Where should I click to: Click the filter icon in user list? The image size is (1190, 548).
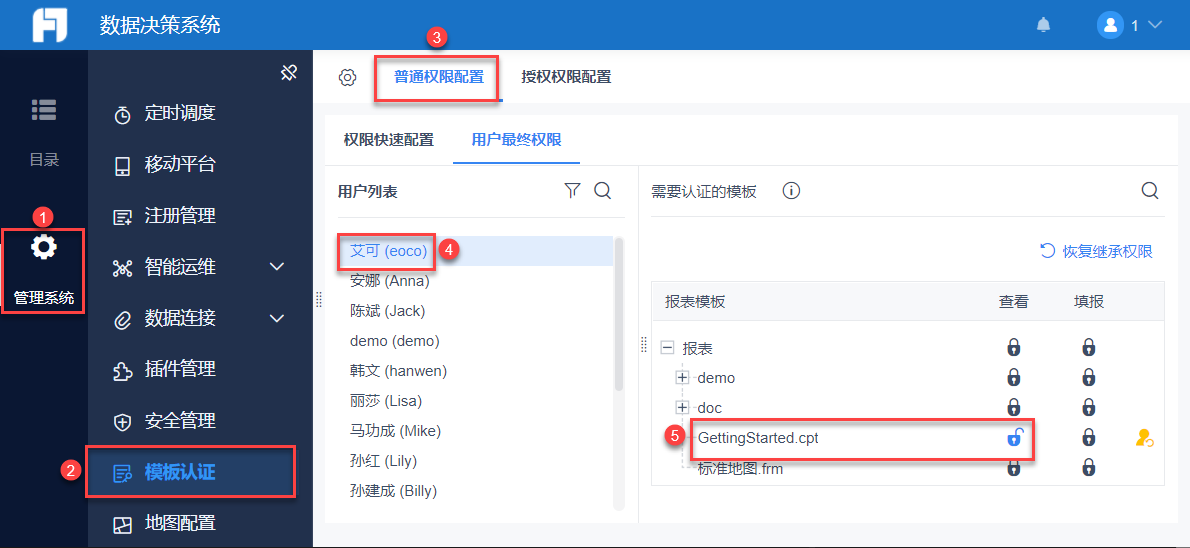point(572,191)
